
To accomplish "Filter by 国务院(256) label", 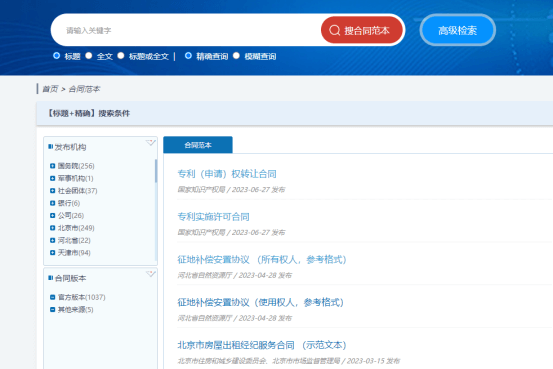I will [76, 166].
